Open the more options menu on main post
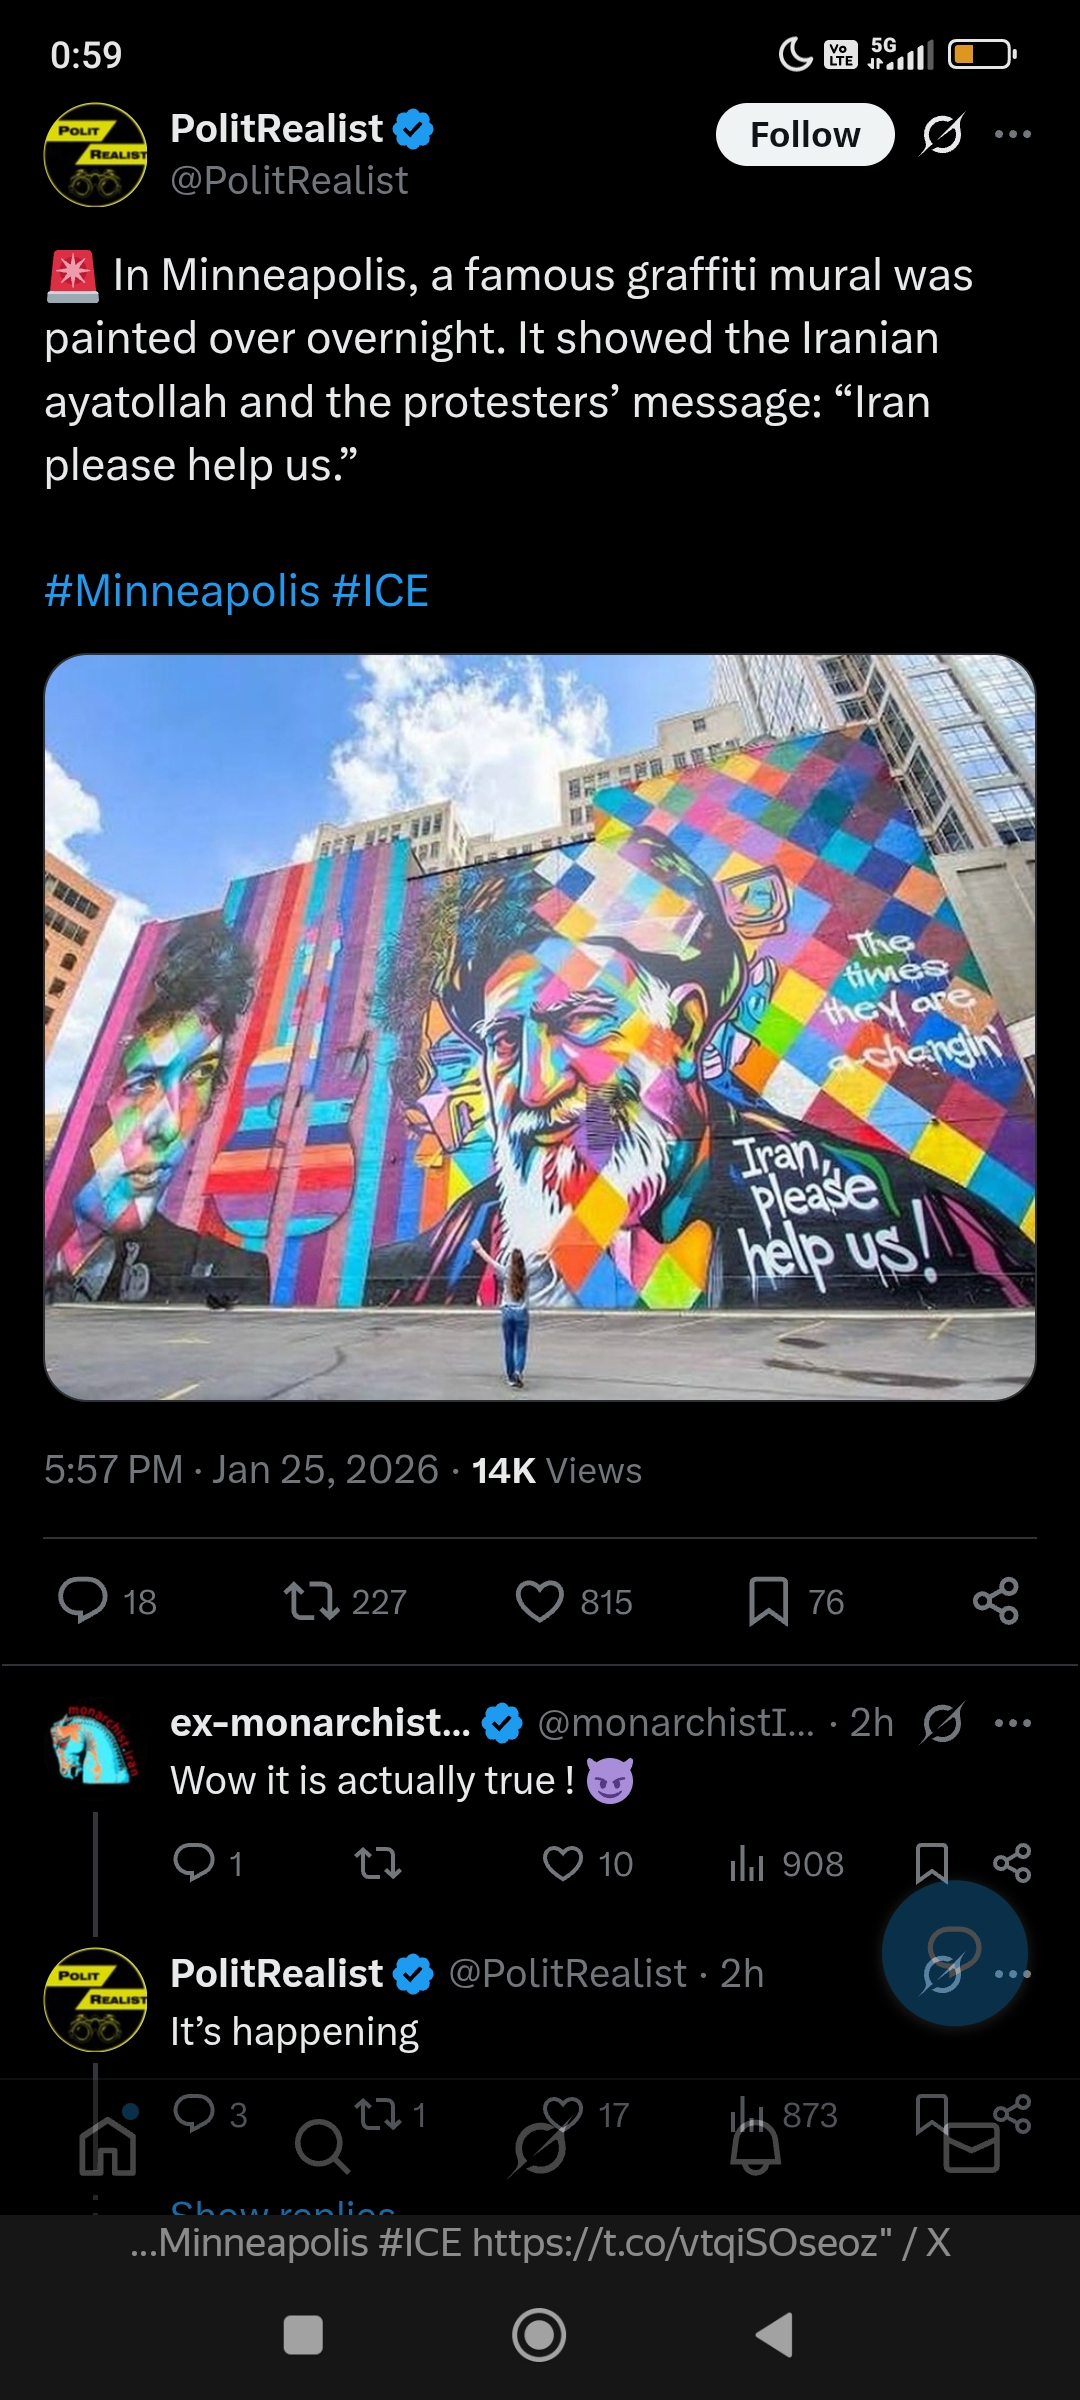 pyautogui.click(x=1013, y=134)
